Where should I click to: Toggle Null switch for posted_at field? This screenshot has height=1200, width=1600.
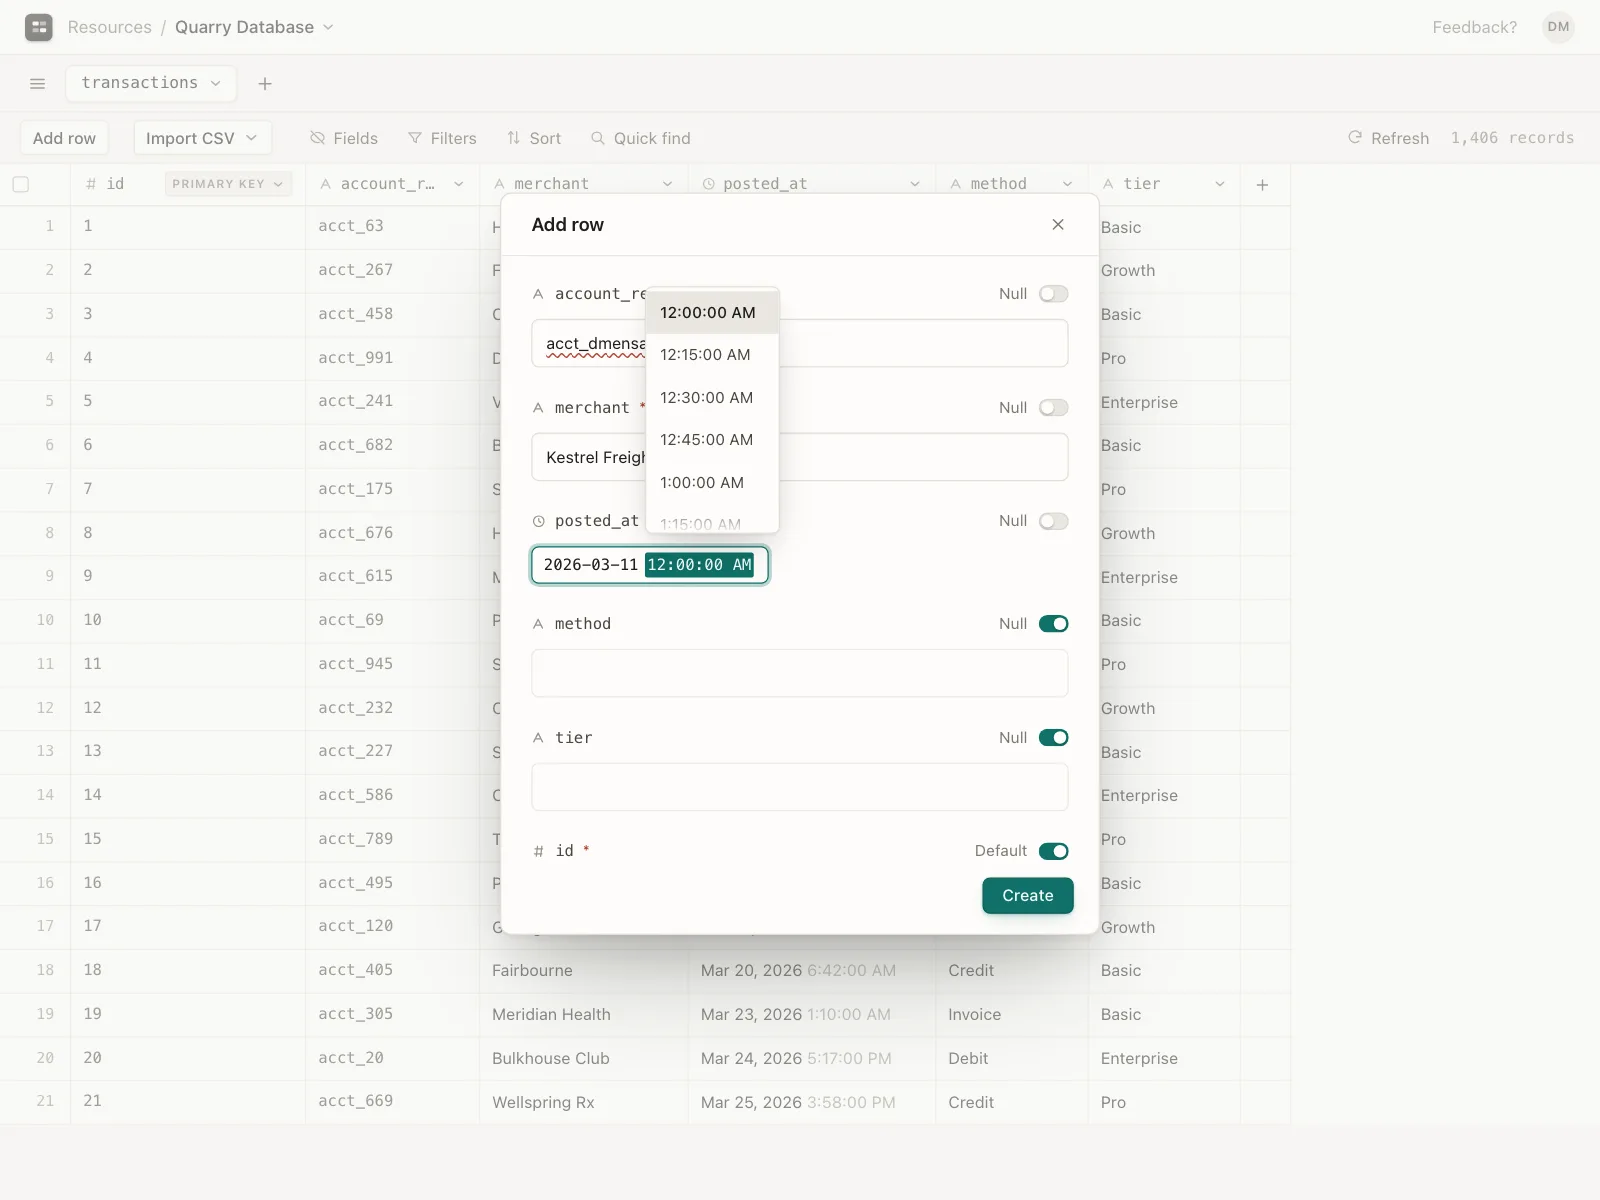point(1053,521)
